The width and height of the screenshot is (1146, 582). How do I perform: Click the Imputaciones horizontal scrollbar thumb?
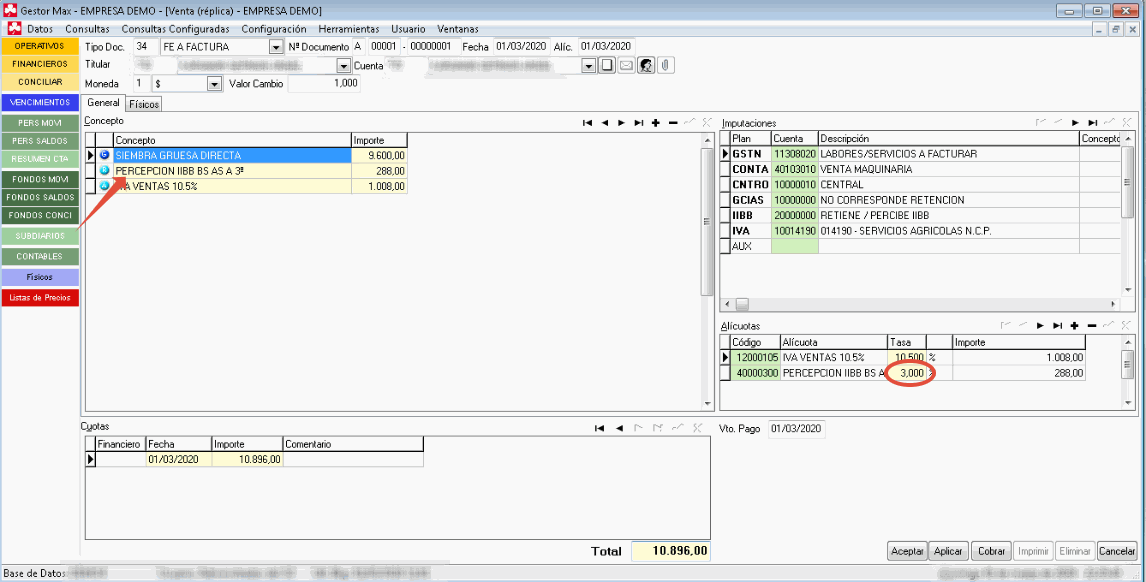[741, 303]
